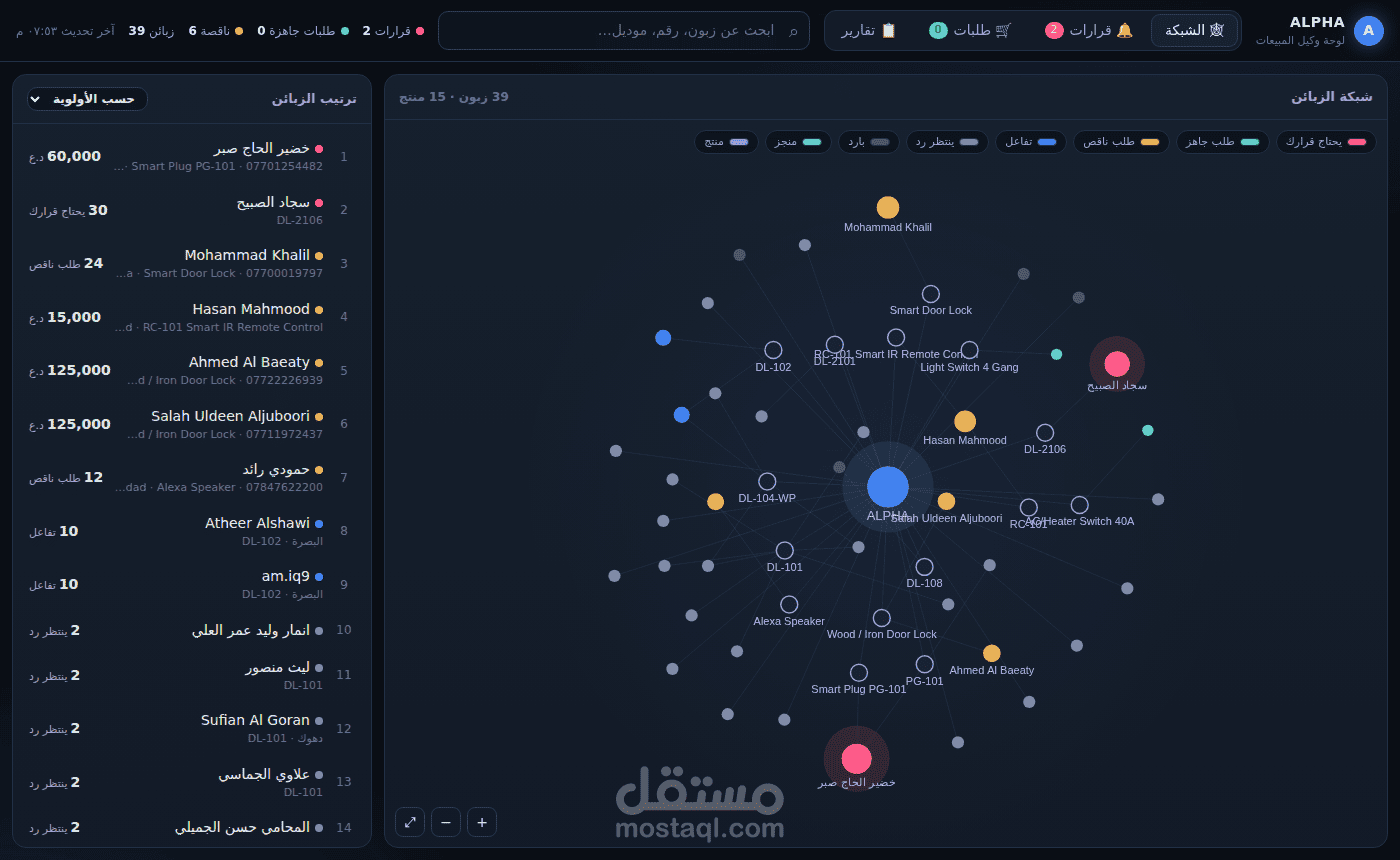
Task: Open Mohammad Khalil row in customer list
Action: coord(192,263)
